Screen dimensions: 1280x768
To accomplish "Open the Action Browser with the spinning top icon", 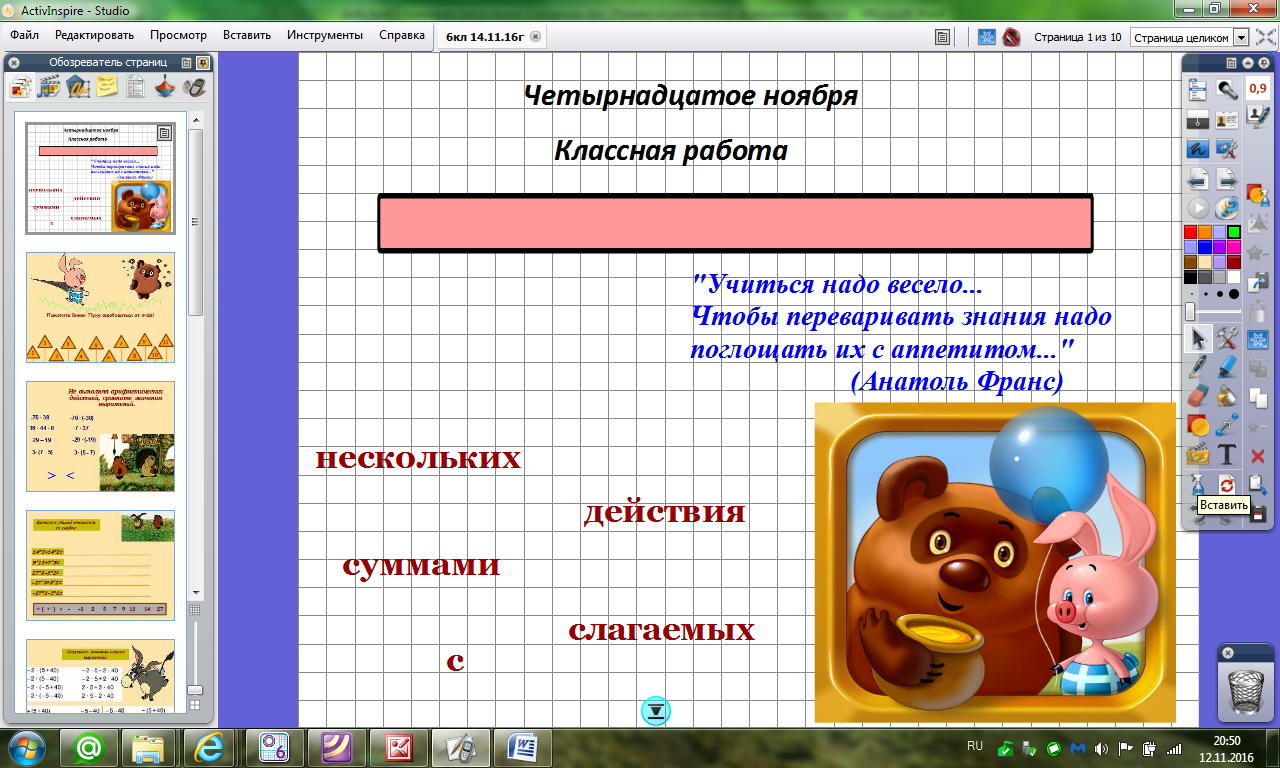I will (165, 88).
